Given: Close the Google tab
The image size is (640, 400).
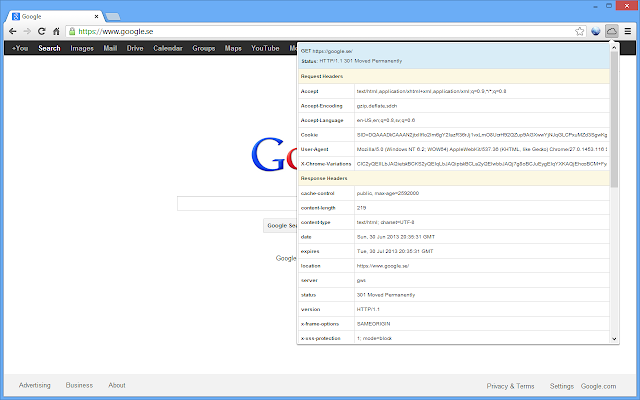Looking at the screenshot, I should [x=96, y=16].
